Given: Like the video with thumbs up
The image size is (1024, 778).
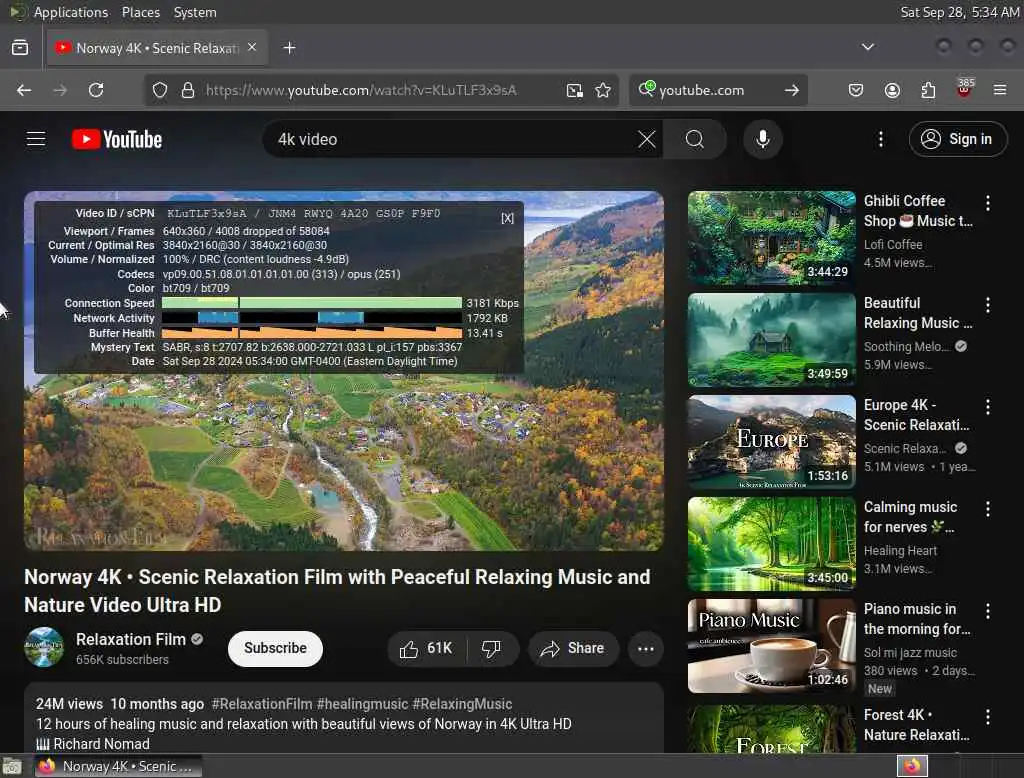Looking at the screenshot, I should click(427, 649).
